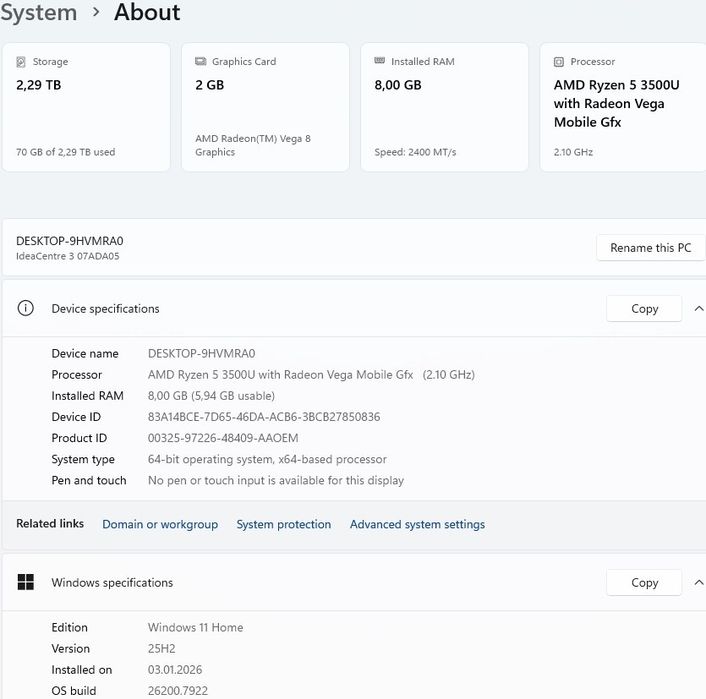Click the Graphics Card icon
The image size is (706, 699).
pos(200,61)
